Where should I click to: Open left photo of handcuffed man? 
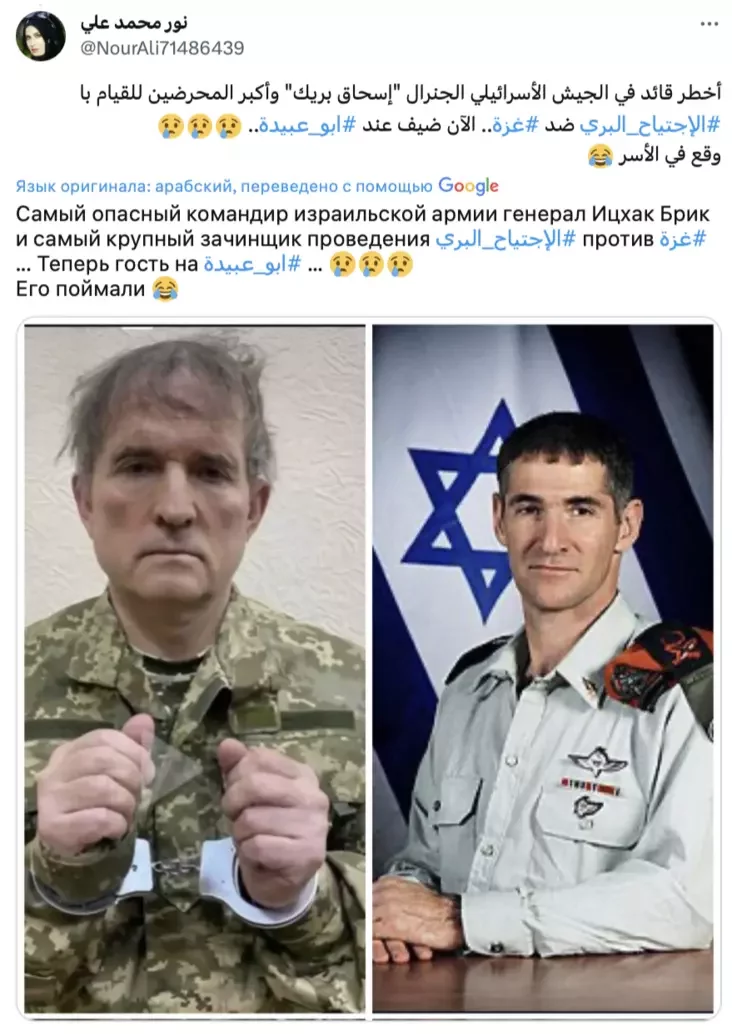(195, 669)
